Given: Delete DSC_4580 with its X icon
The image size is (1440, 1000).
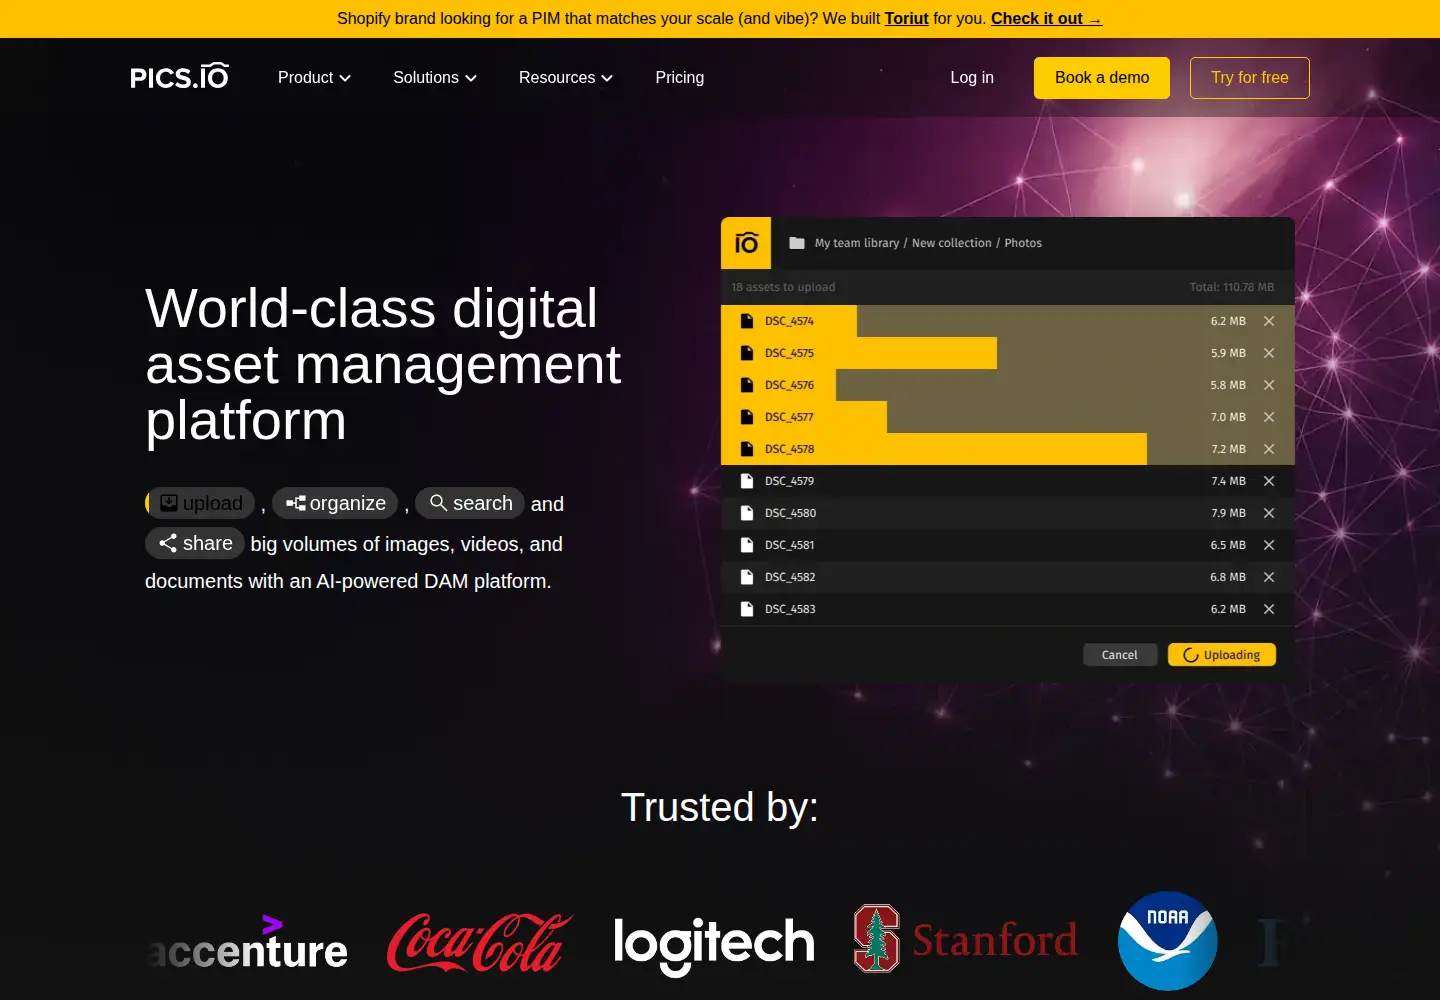Looking at the screenshot, I should 1269,513.
